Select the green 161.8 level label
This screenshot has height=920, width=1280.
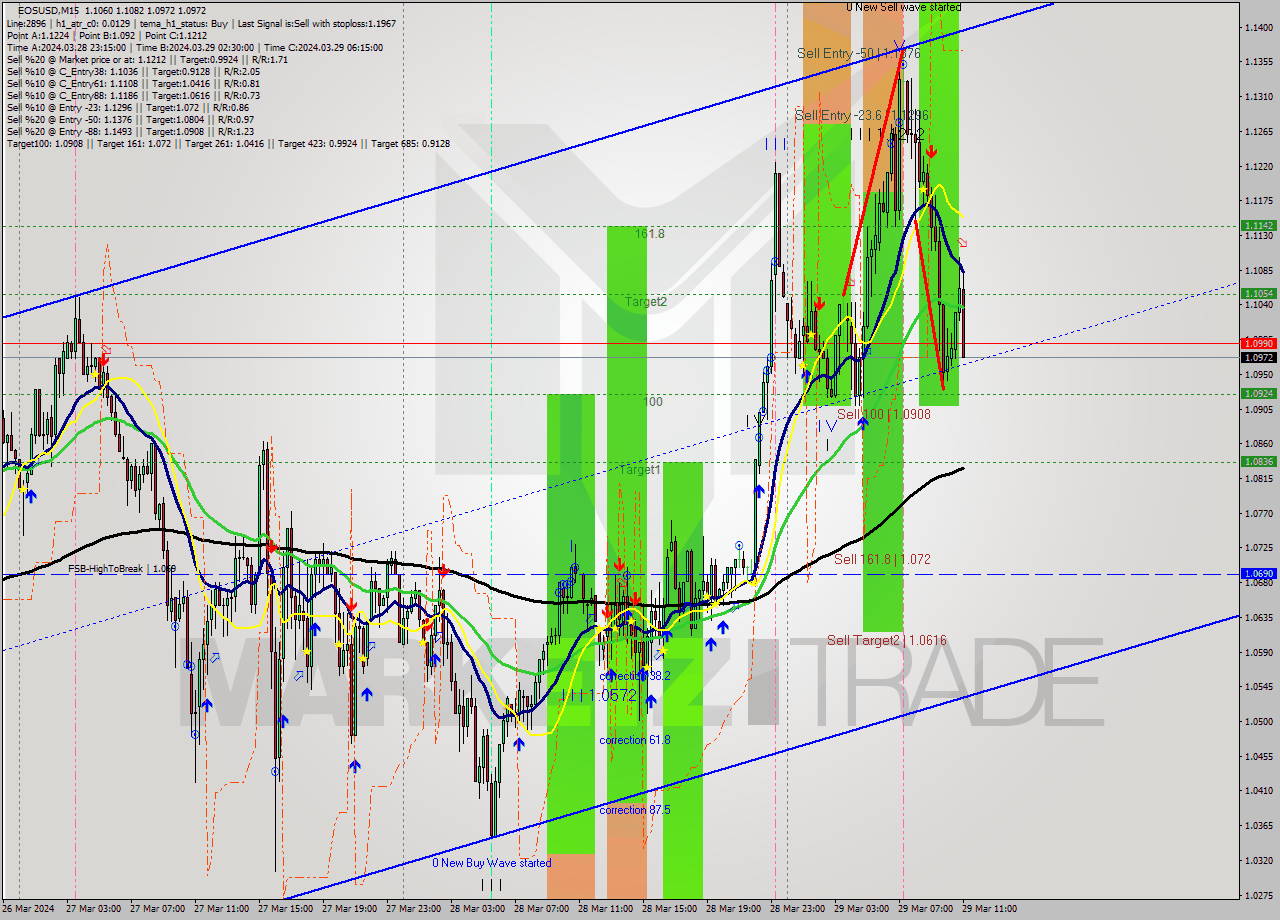click(x=650, y=233)
